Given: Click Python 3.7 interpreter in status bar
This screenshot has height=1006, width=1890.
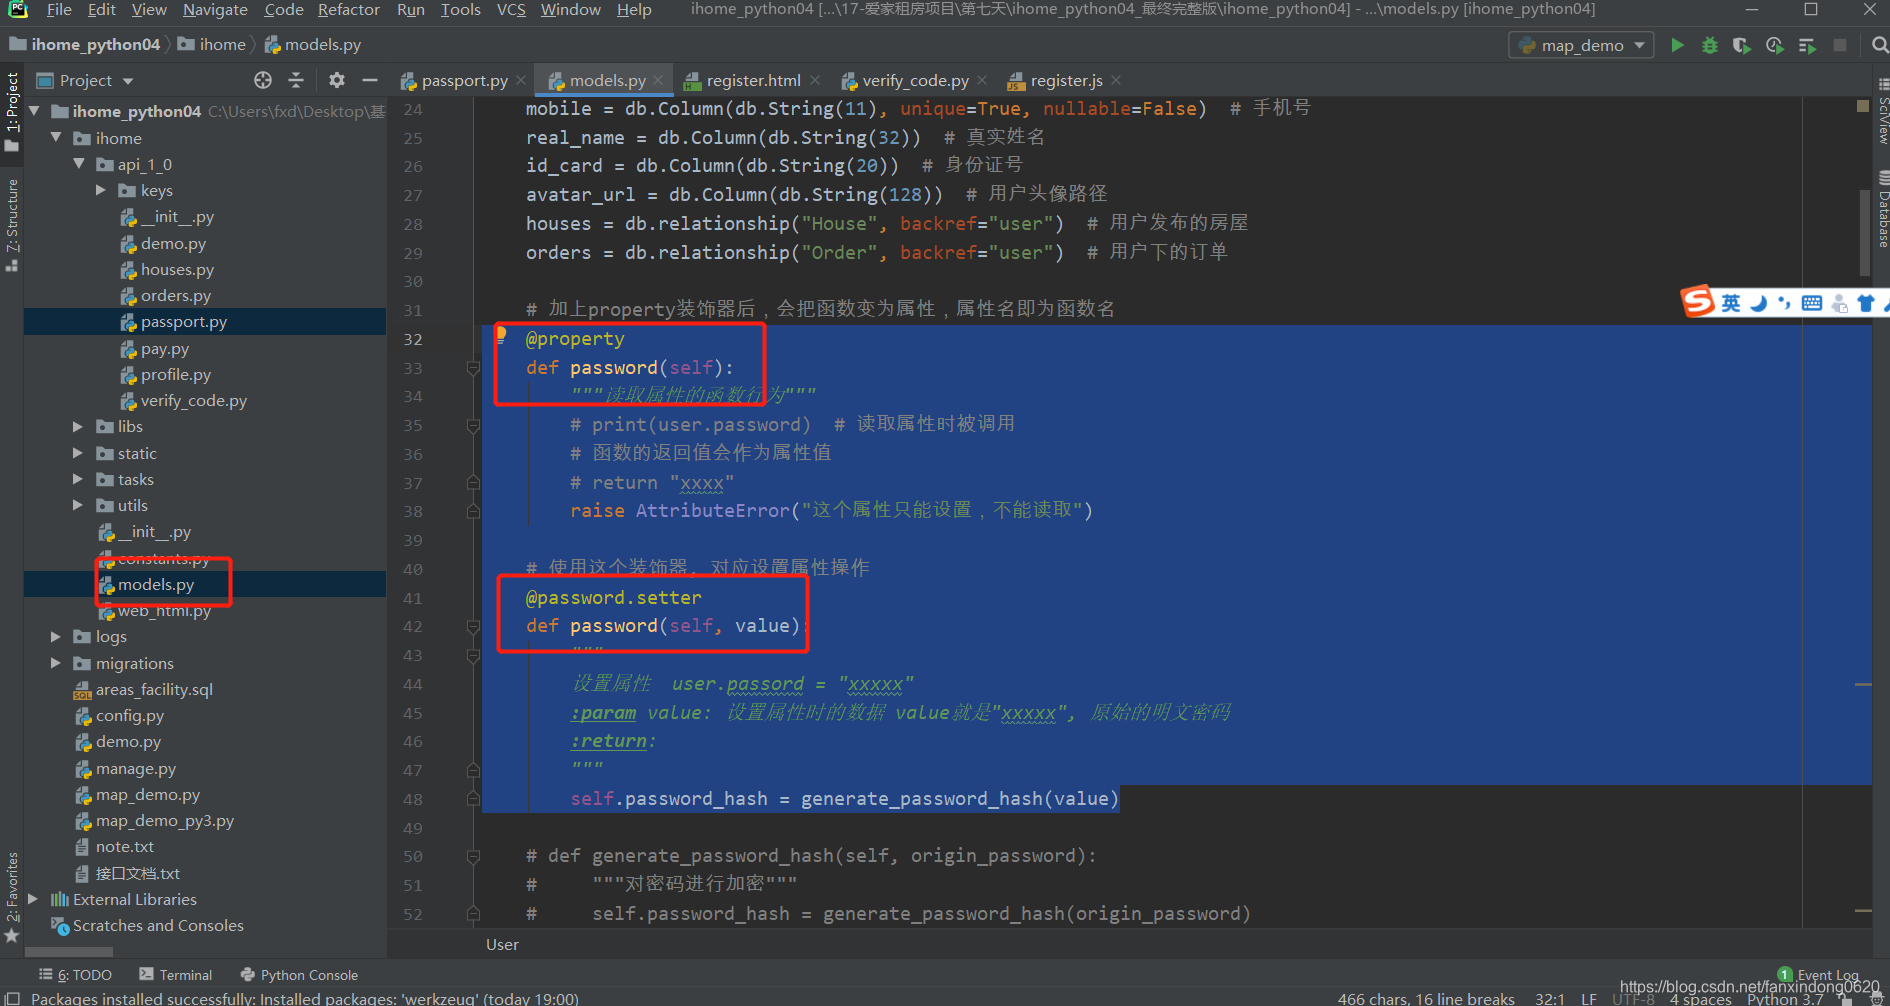Looking at the screenshot, I should [x=1784, y=998].
